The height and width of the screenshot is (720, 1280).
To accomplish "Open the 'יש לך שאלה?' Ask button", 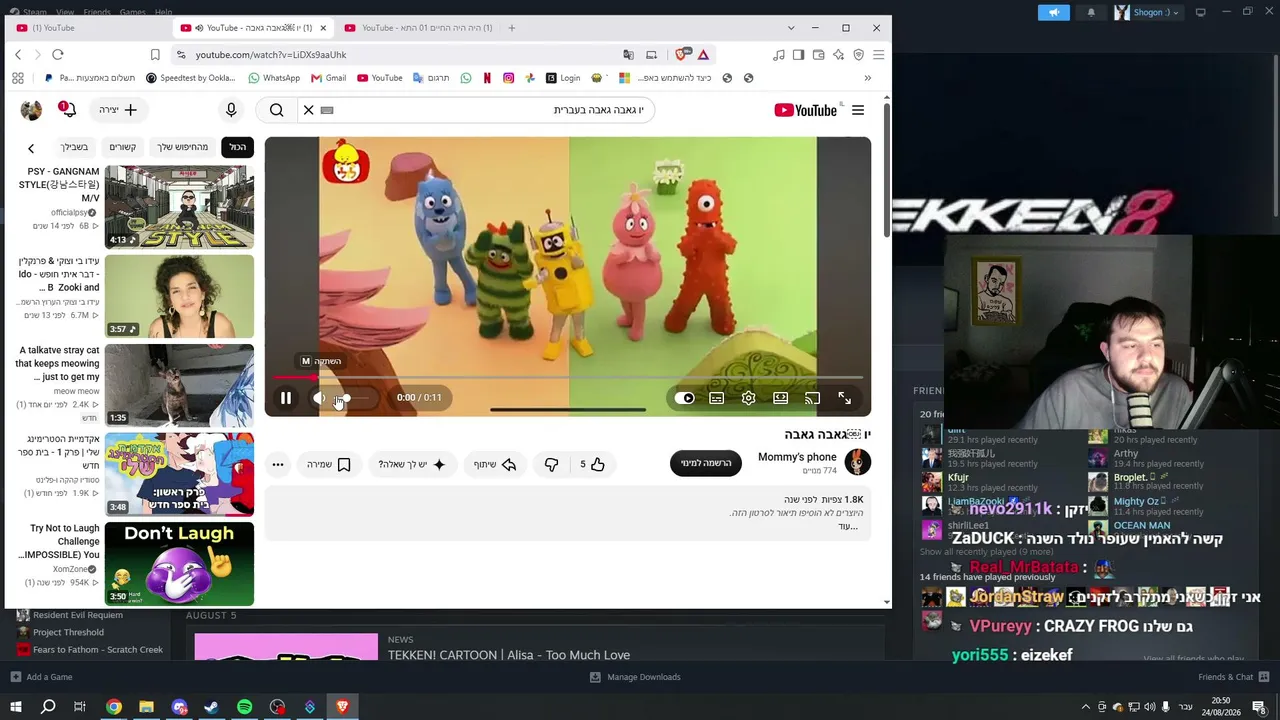I will coord(412,464).
